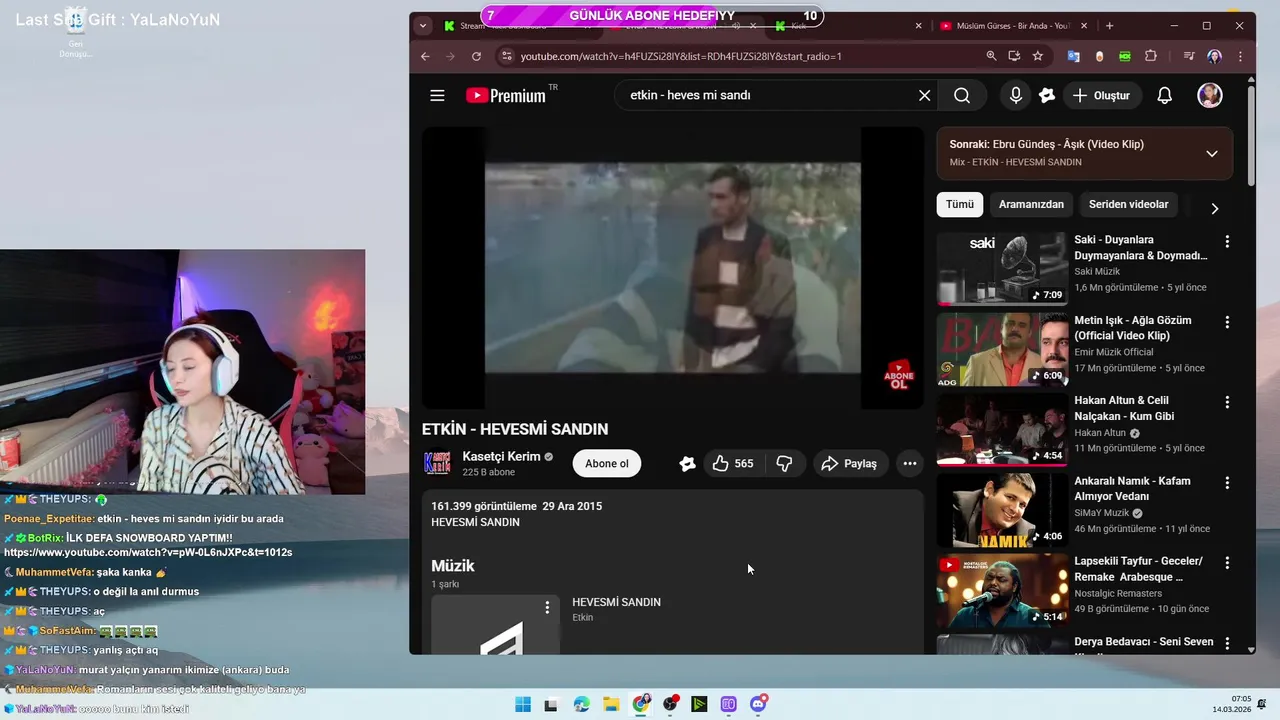
Task: Open the YouTube account avatar menu
Action: point(1210,95)
